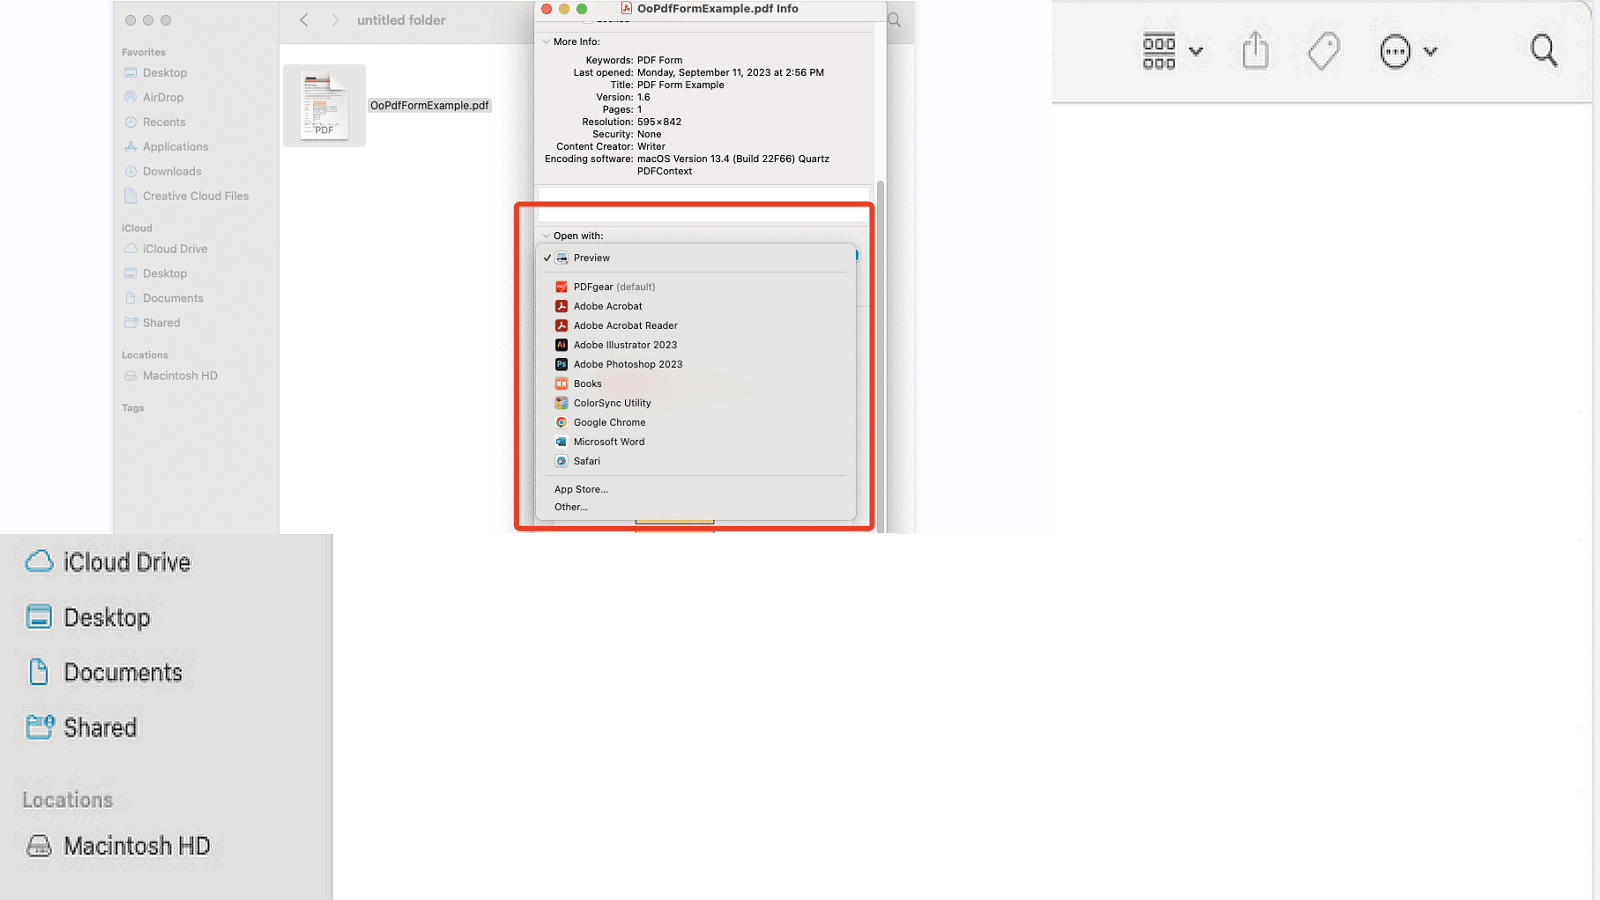Click the OoPdfFormExample.pdf file name label
This screenshot has width=1600, height=900.
click(x=429, y=105)
